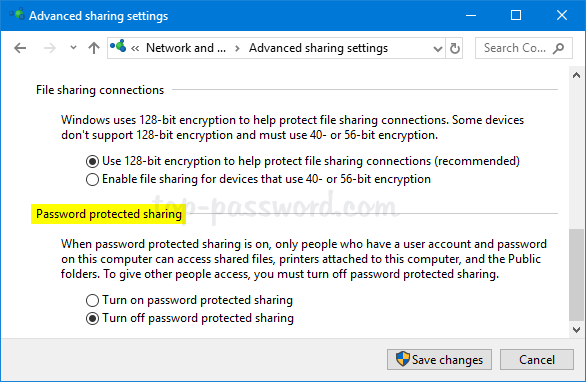Expand hidden breadcrumb path chevrons
586x382 pixels.
(x=135, y=49)
